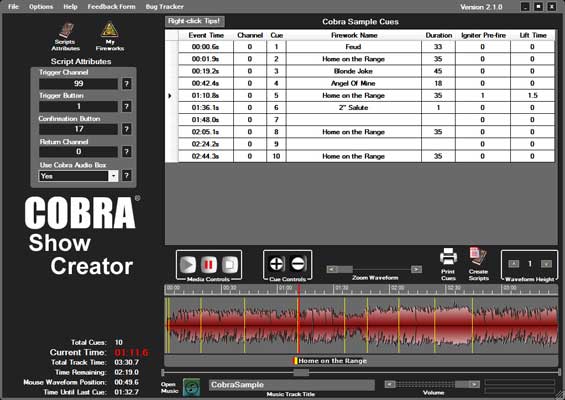Click the Channel column header
This screenshot has width=565, height=400.
tap(250, 35)
